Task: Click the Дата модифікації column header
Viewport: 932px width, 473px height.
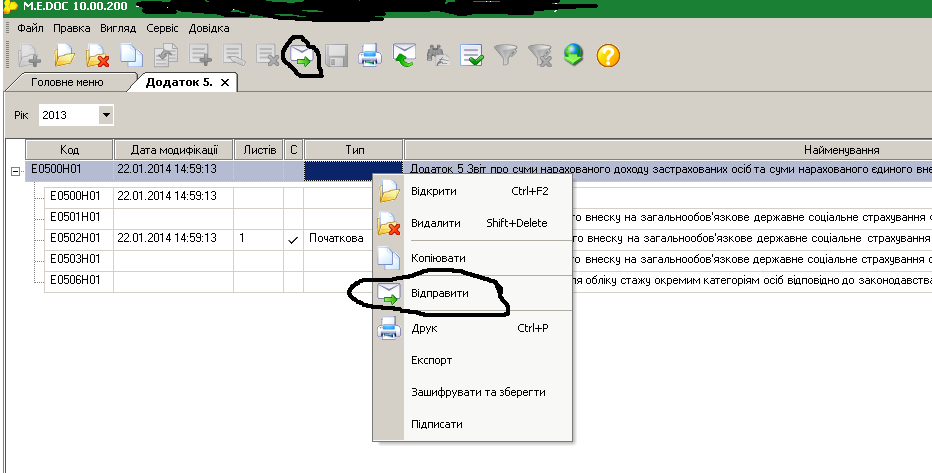Action: tap(174, 150)
